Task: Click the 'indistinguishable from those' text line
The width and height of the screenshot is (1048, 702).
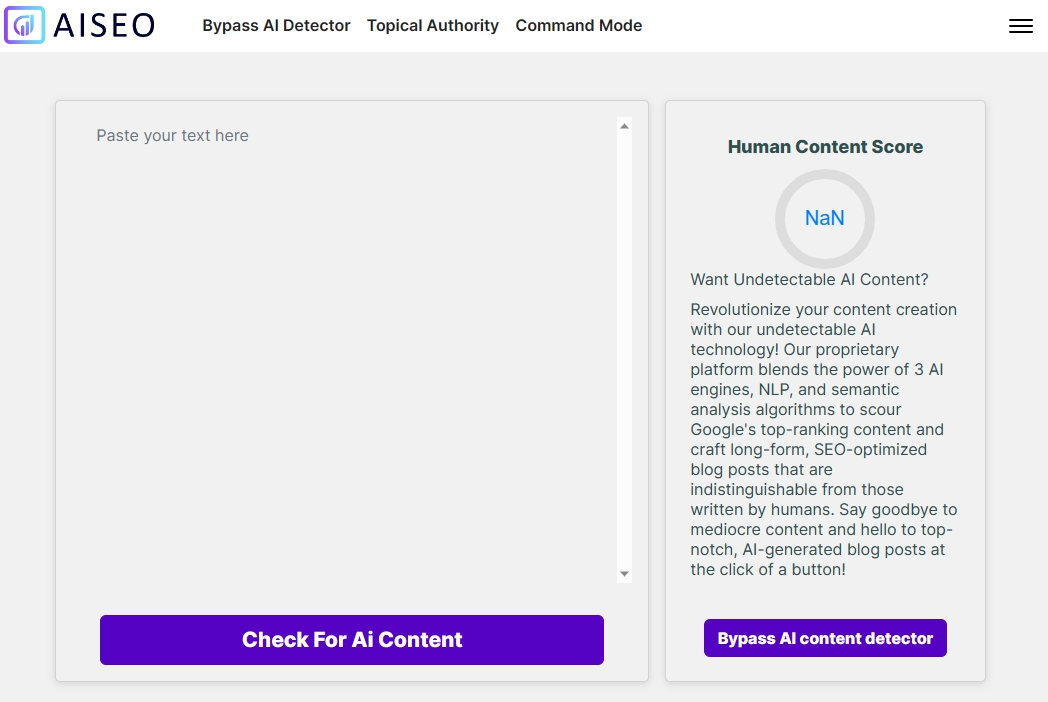Action: 797,489
